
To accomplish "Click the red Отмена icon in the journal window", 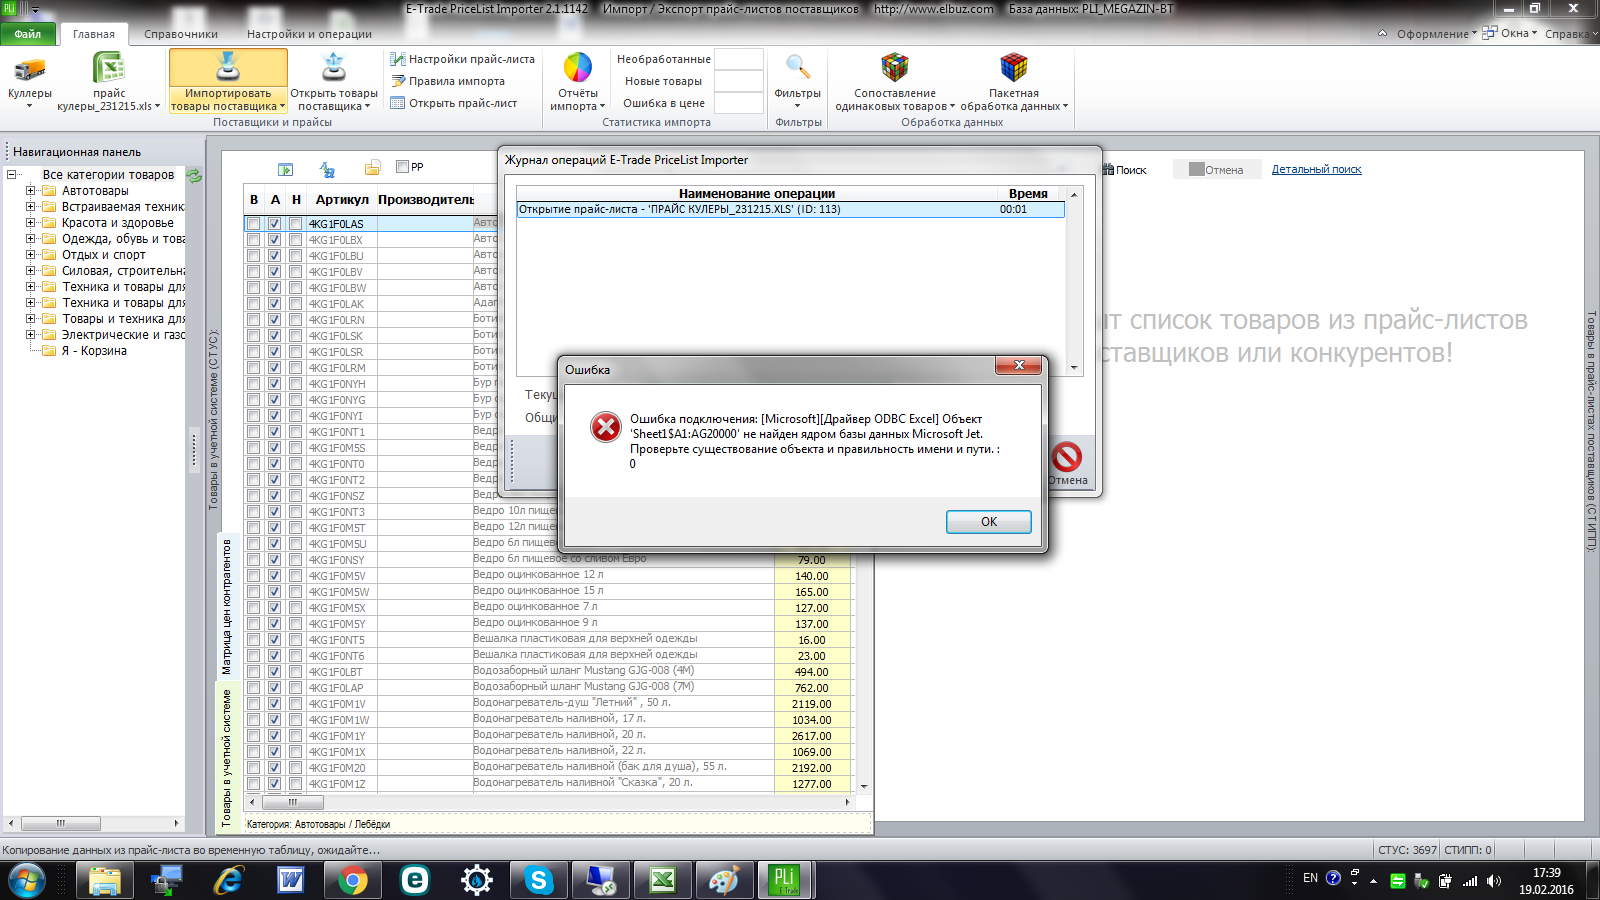I will (x=1067, y=457).
